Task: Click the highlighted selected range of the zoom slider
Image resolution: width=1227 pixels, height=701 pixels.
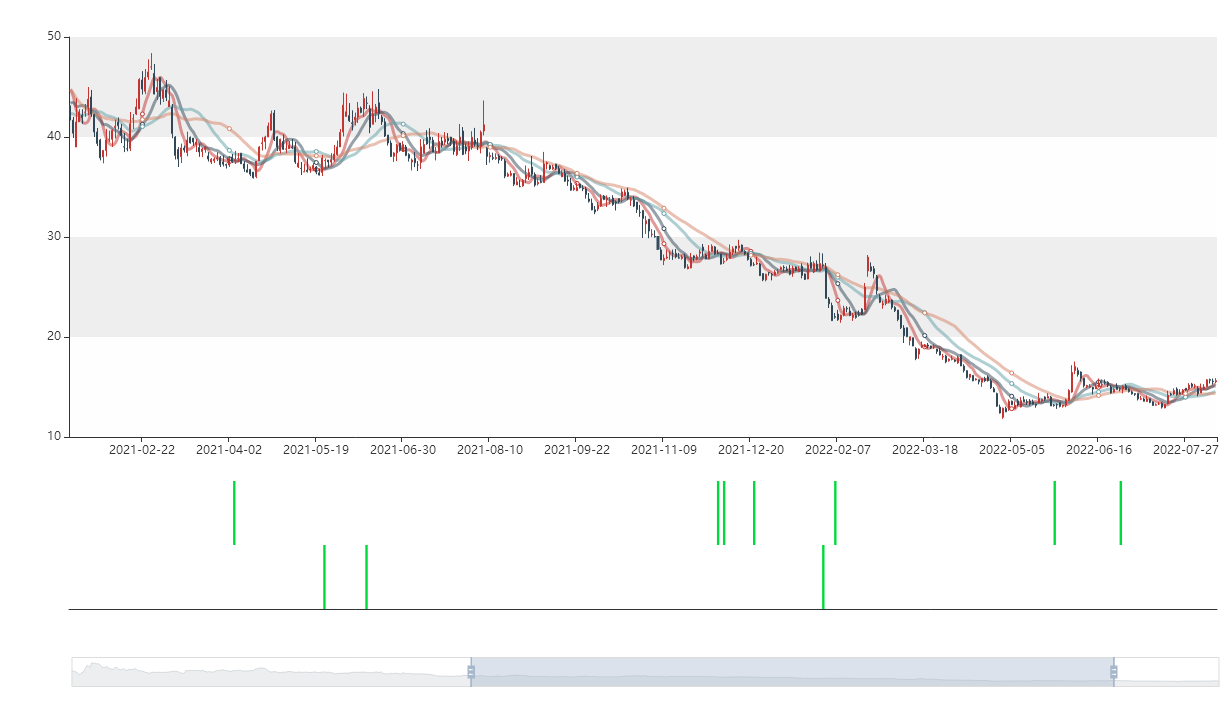Action: 792,672
